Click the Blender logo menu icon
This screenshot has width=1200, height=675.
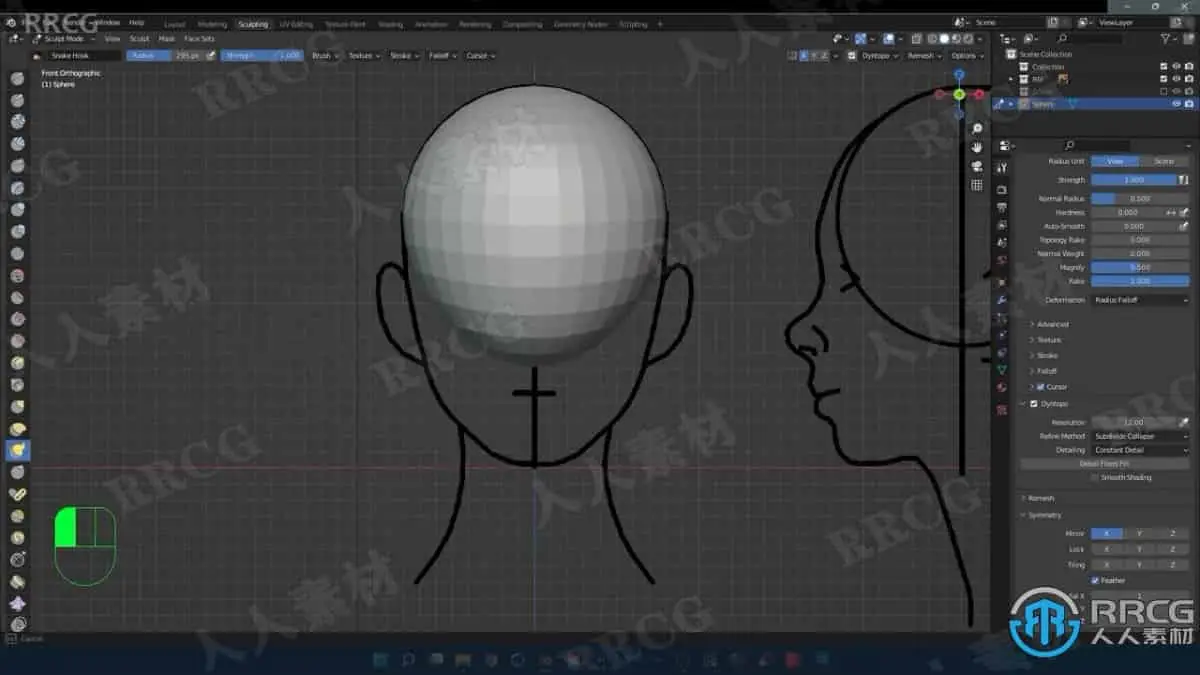(x=11, y=22)
